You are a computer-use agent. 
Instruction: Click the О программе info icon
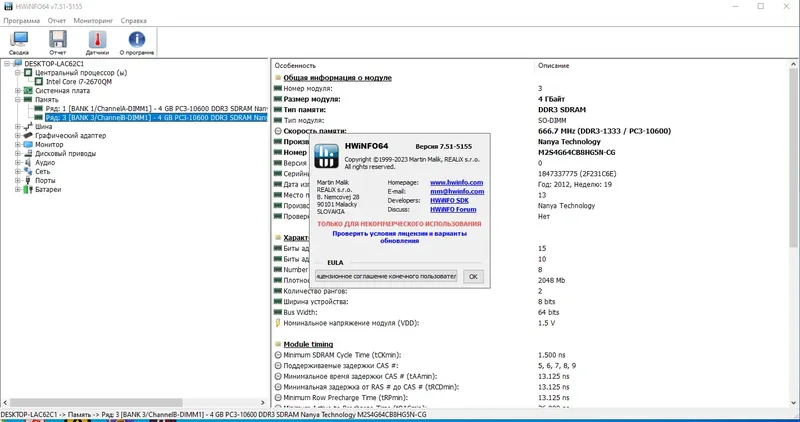pyautogui.click(x=137, y=42)
